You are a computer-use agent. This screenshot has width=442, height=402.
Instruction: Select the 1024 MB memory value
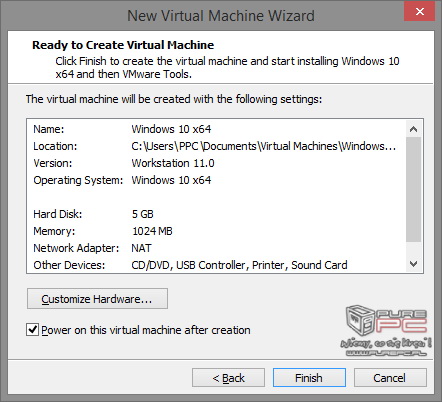coord(152,231)
